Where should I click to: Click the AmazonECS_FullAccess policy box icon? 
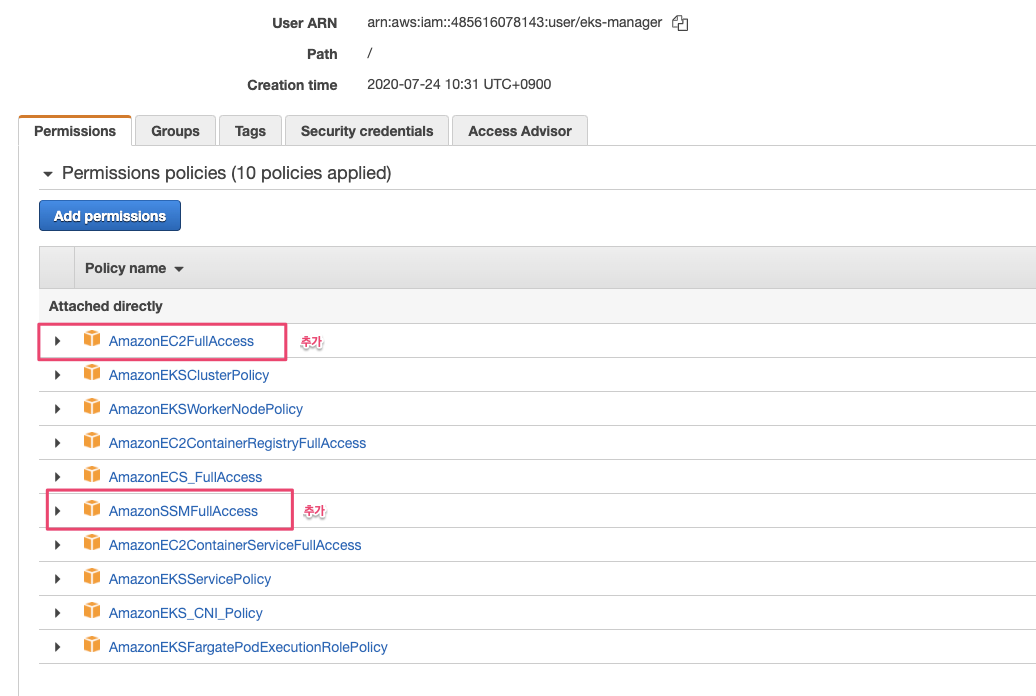92,475
